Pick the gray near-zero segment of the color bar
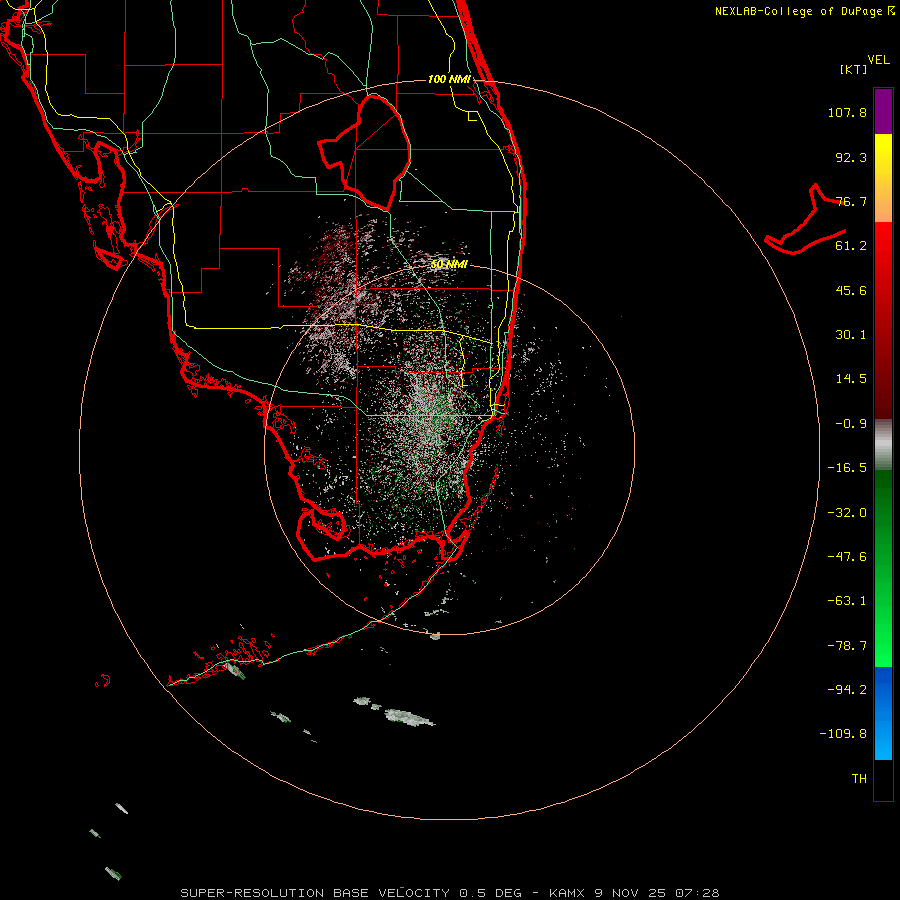The width and height of the screenshot is (900, 900). 883,445
